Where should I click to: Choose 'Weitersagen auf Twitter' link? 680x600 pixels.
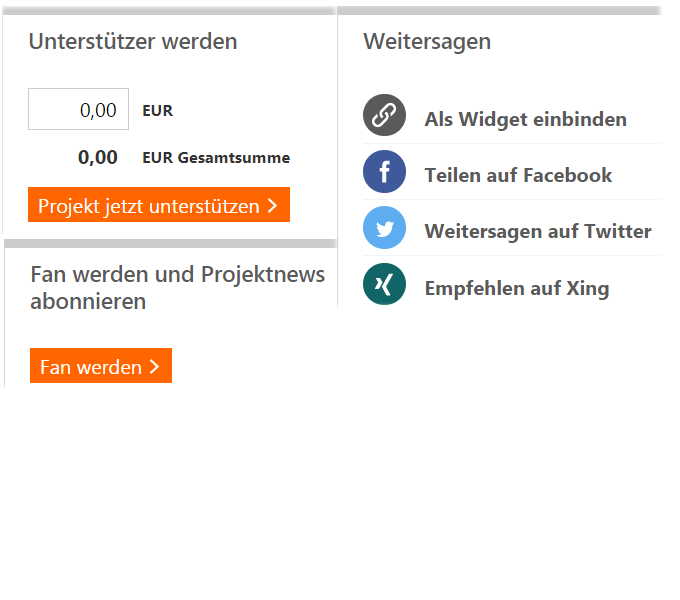coord(538,231)
